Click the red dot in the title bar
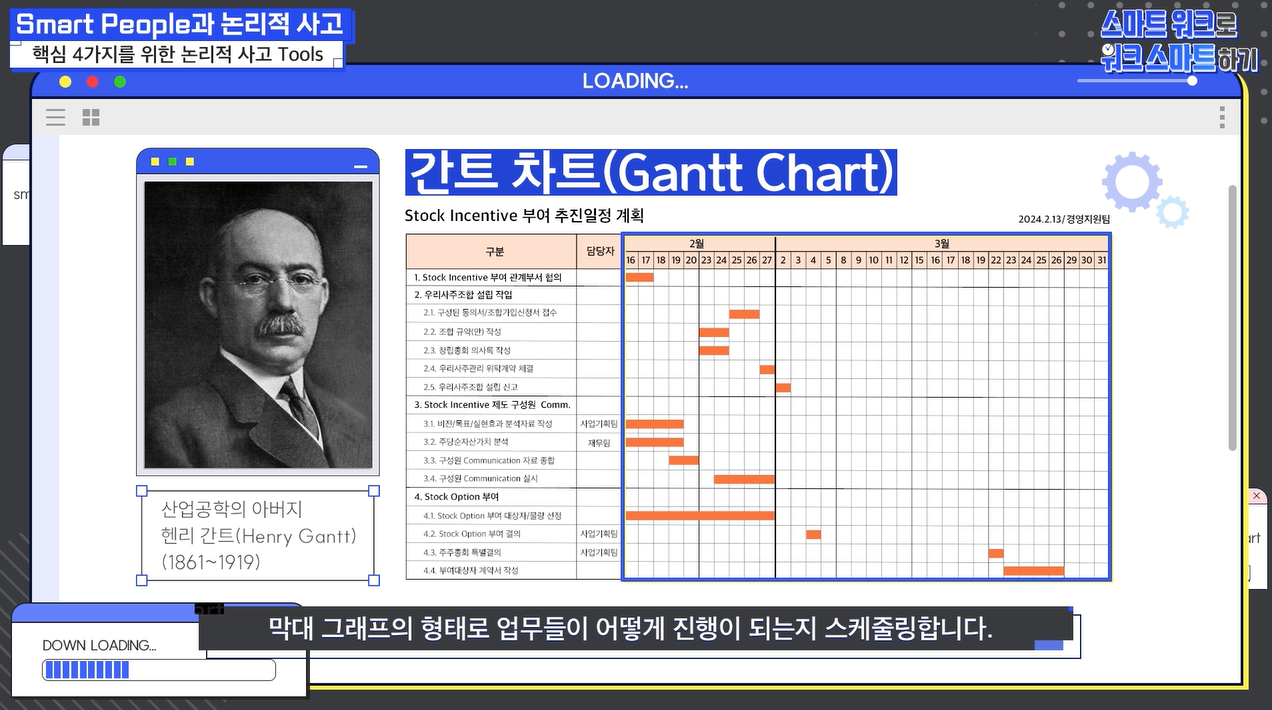The width and height of the screenshot is (1272, 710). 93,82
